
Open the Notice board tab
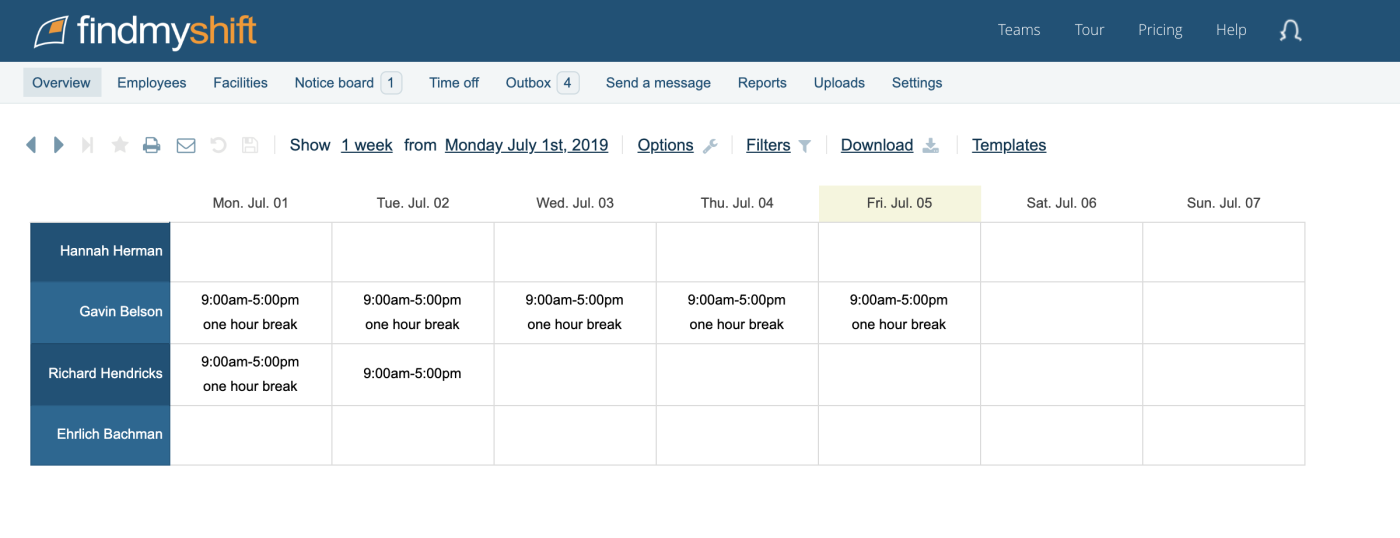click(348, 83)
